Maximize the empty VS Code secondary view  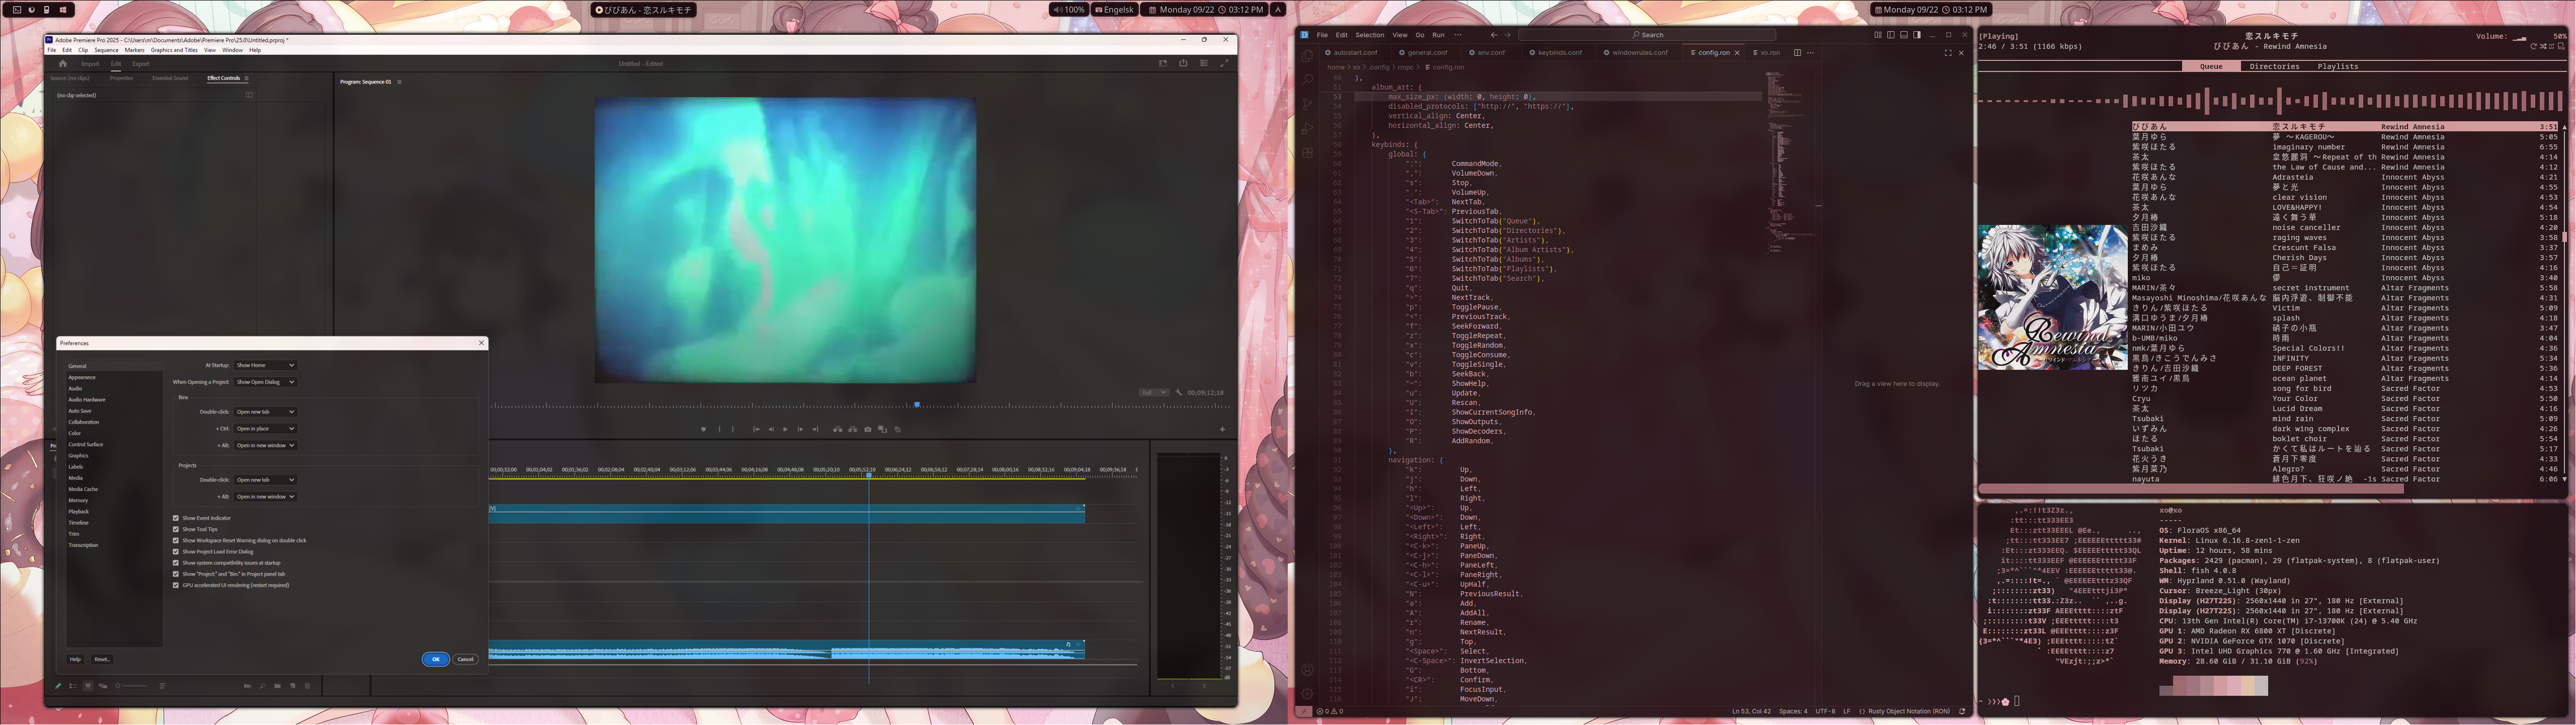[x=1947, y=52]
